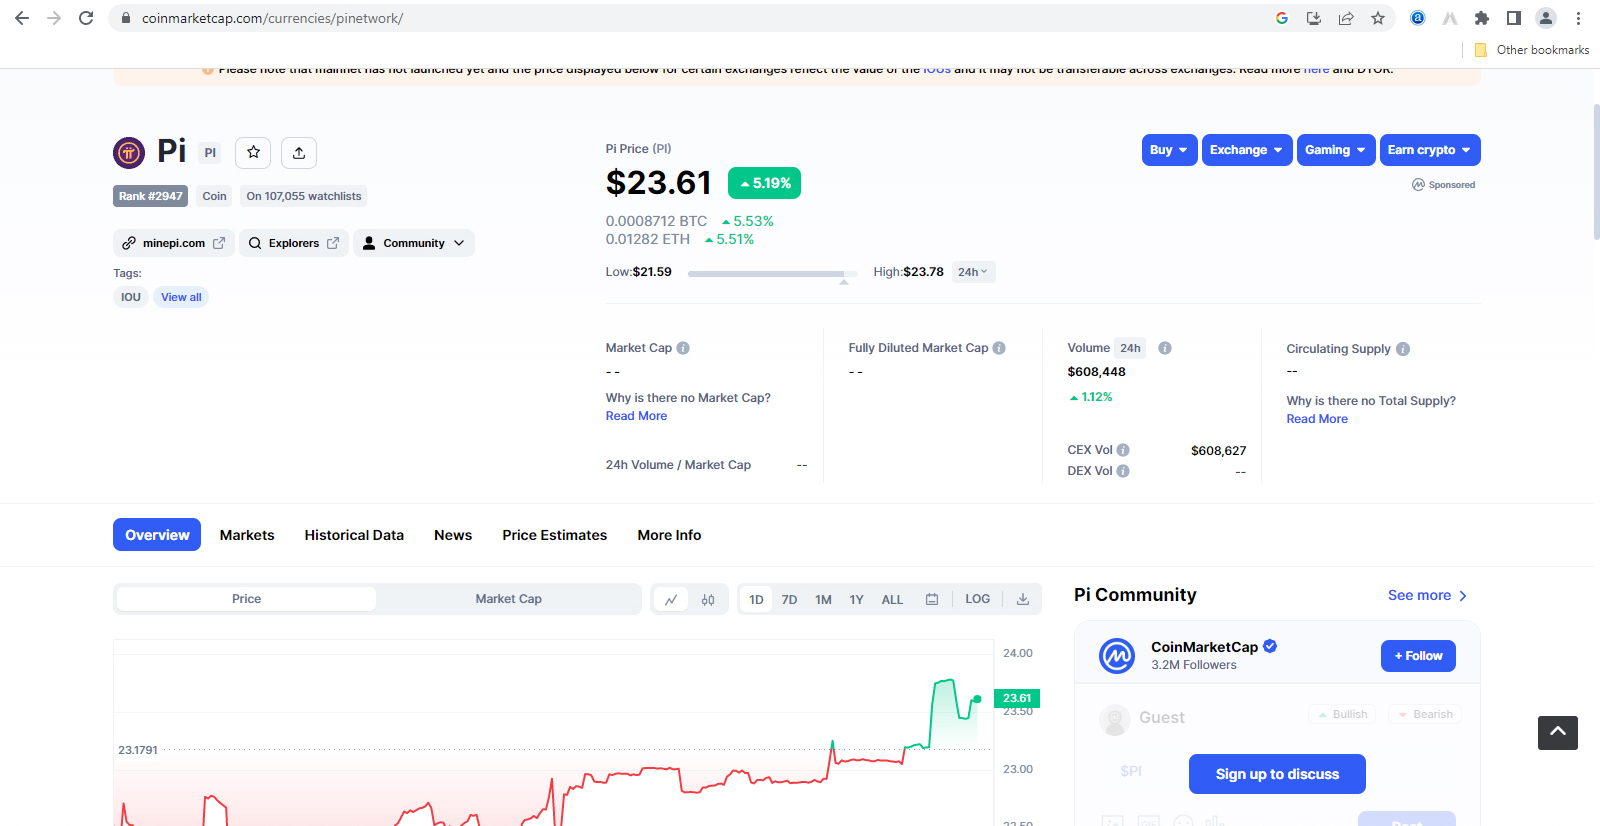Go to the Price Estimates tab
The height and width of the screenshot is (826, 1600).
click(x=555, y=535)
